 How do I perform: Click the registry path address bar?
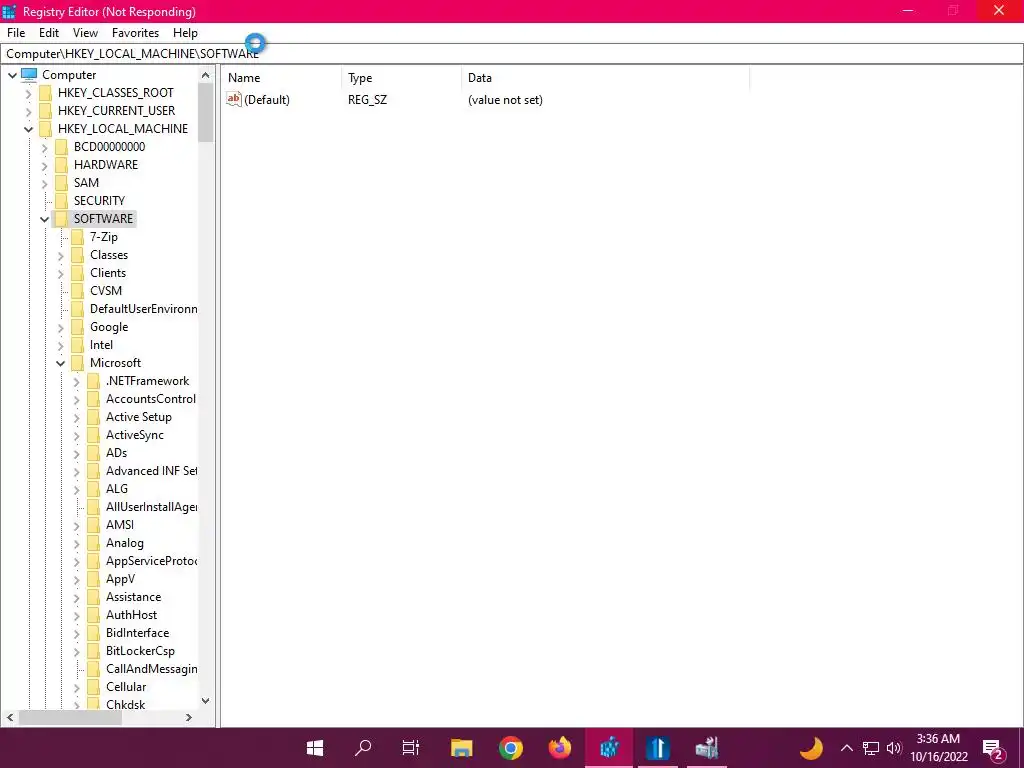[x=512, y=54]
